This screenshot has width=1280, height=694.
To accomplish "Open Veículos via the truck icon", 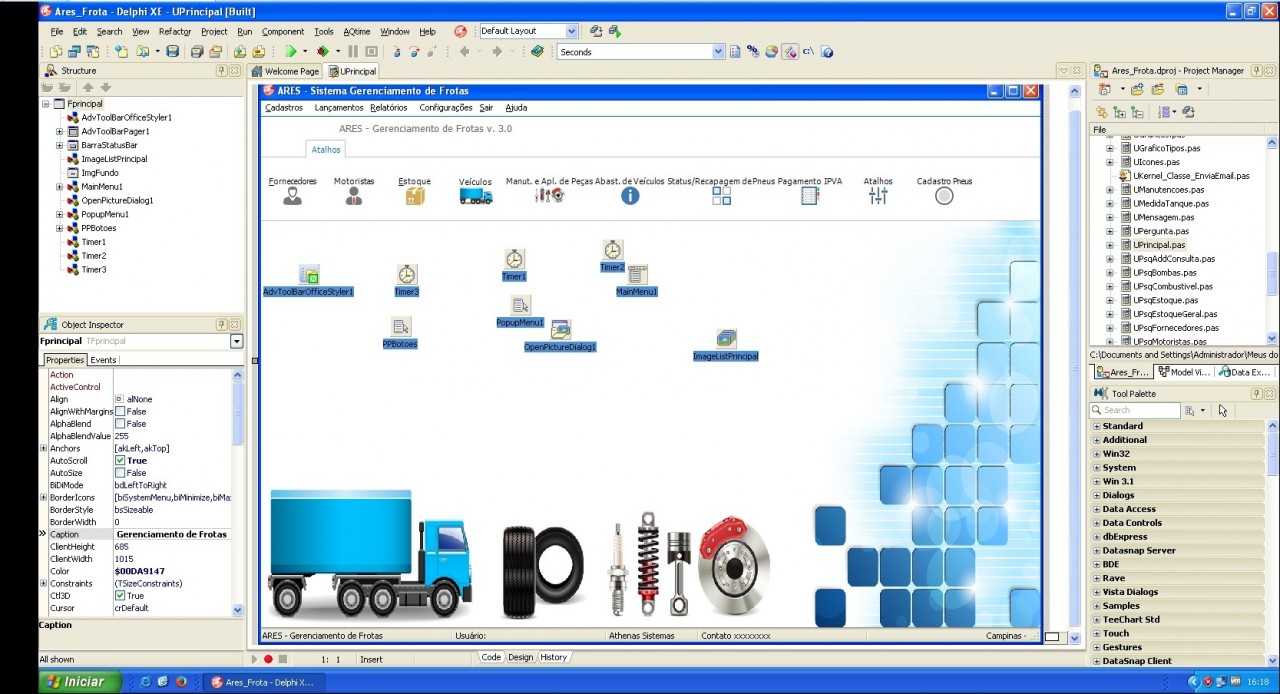I will tap(475, 194).
